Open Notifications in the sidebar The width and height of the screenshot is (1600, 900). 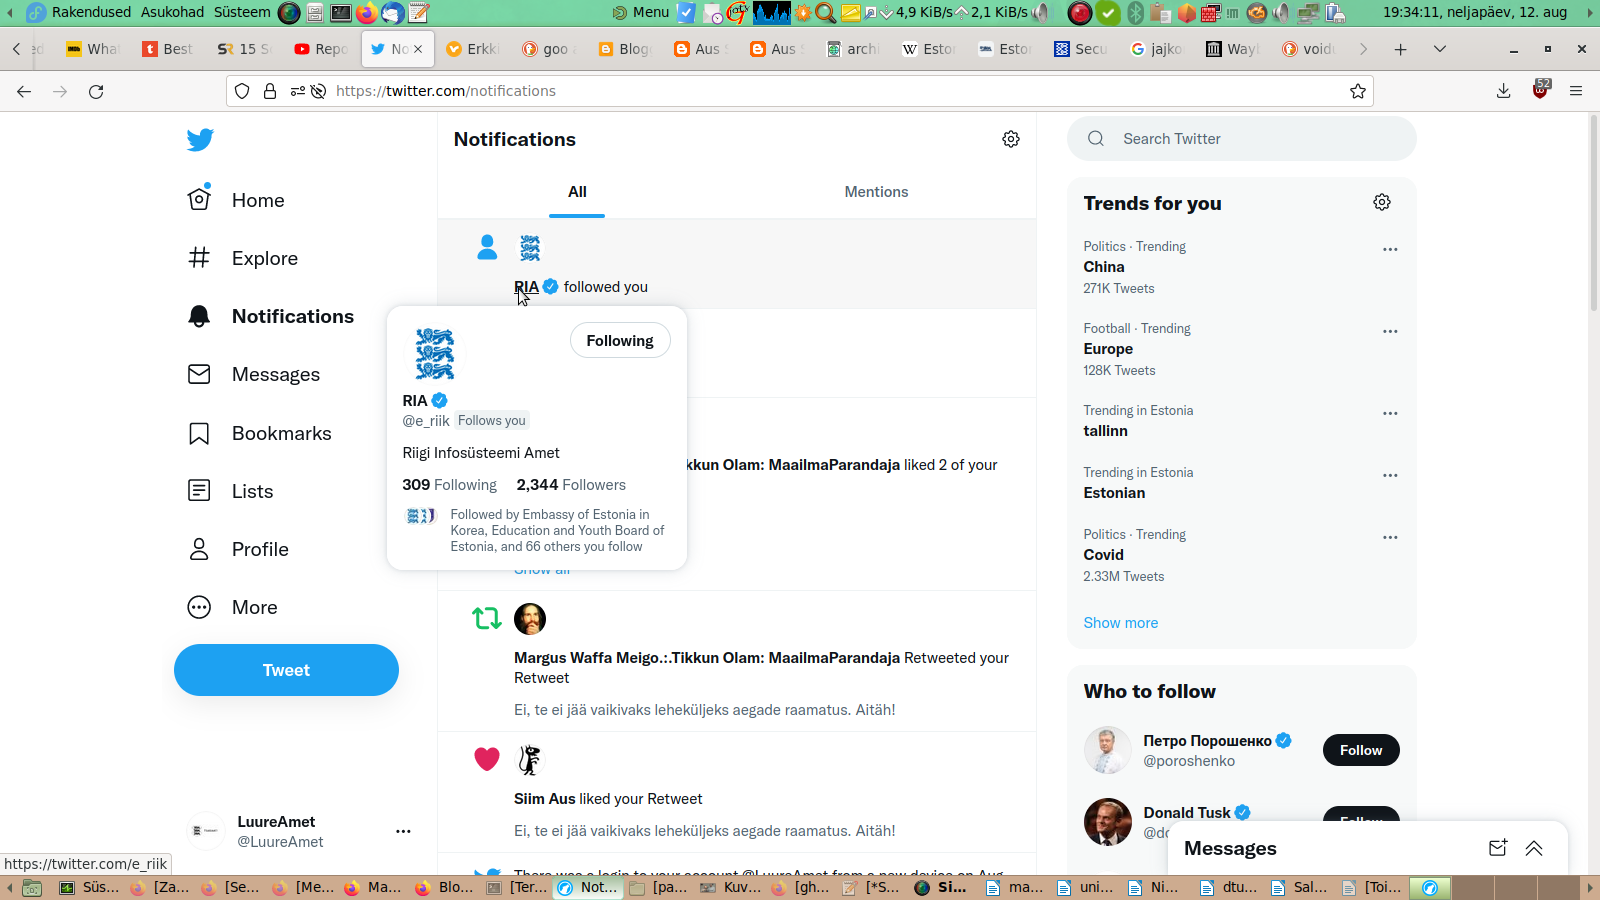pos(270,316)
